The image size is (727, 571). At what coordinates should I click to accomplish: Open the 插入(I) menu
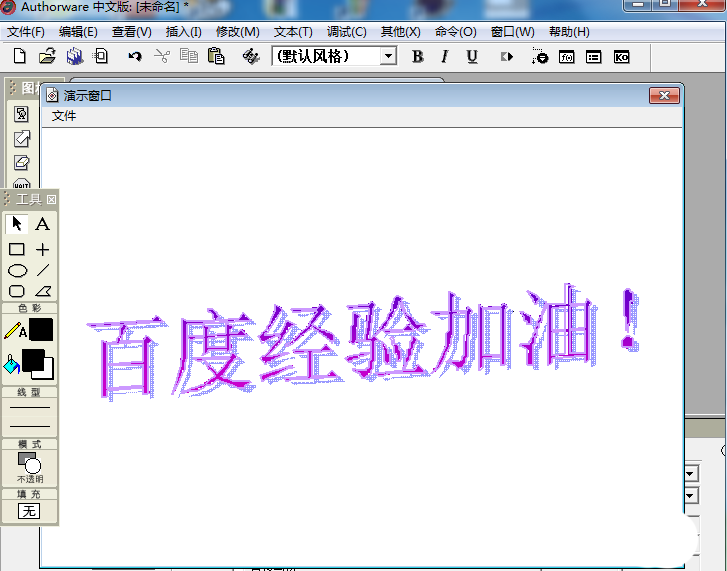[x=184, y=32]
